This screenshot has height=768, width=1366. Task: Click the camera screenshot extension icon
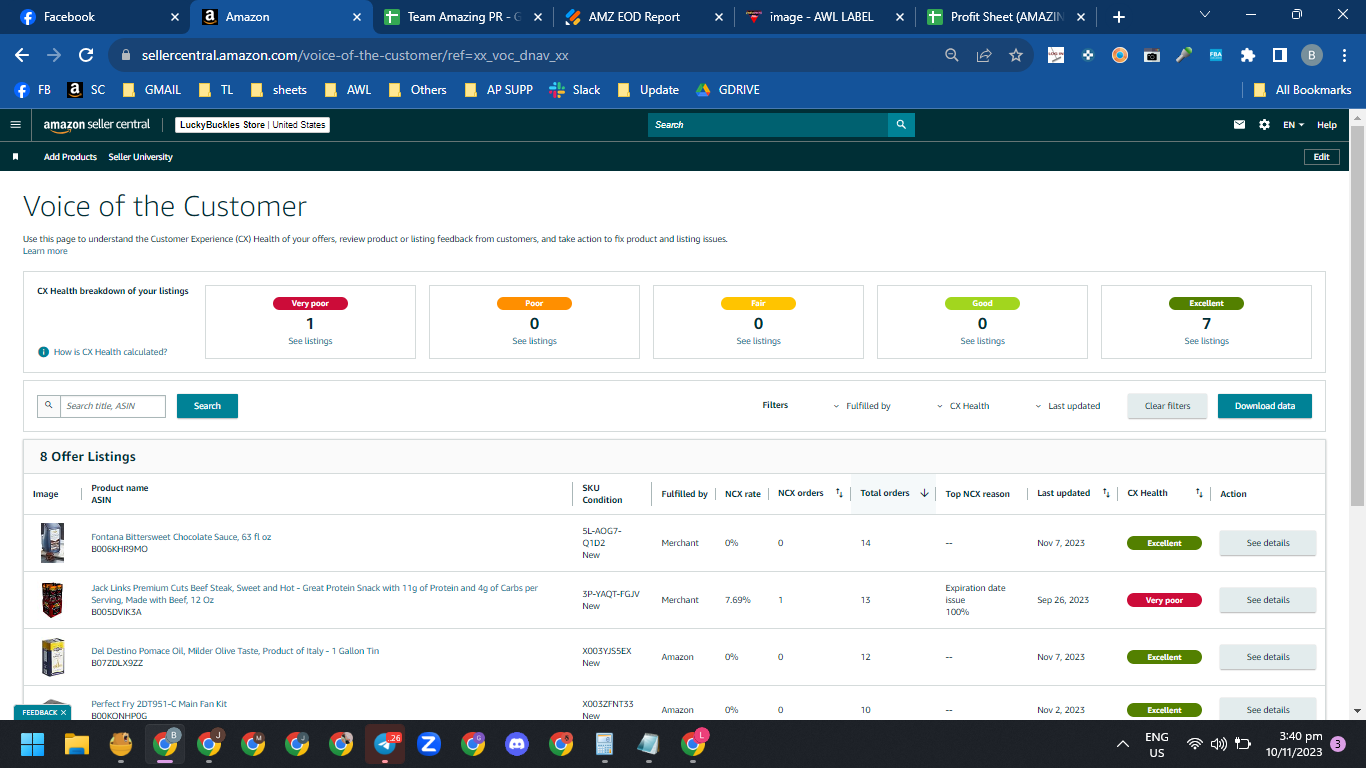tap(1152, 55)
